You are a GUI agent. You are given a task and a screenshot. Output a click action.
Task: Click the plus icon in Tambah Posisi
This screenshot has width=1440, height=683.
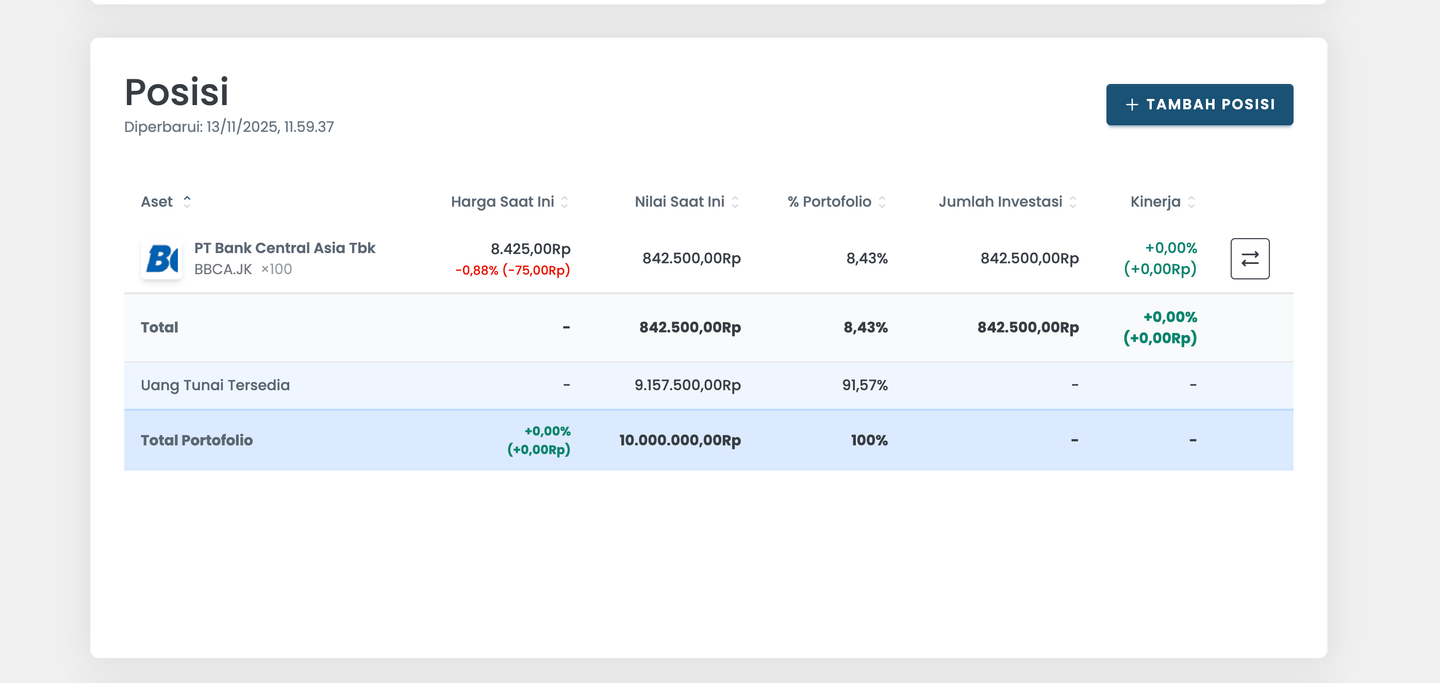click(x=1132, y=105)
